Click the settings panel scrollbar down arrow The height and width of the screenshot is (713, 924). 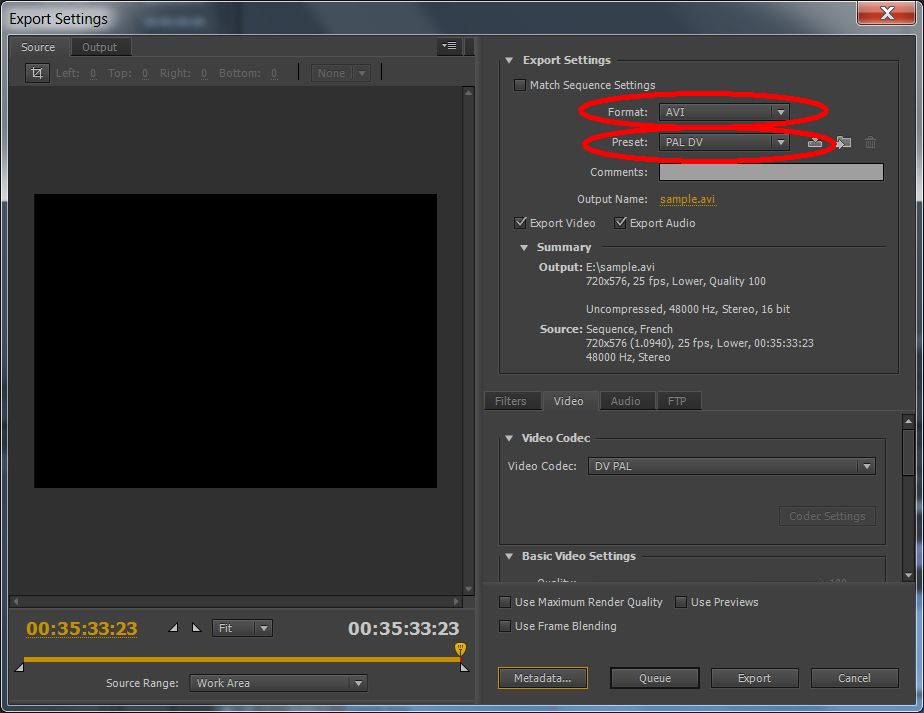coord(909,575)
